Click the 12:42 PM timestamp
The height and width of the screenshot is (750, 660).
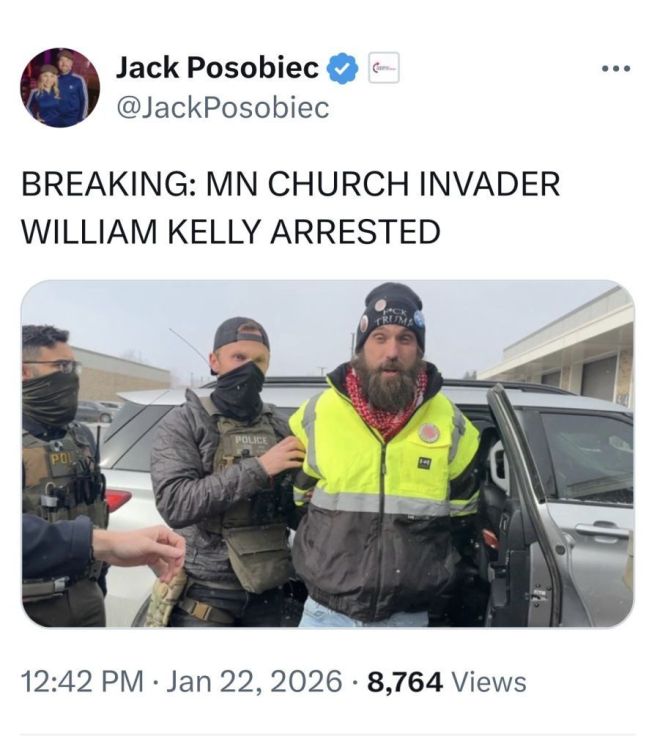coord(83,681)
